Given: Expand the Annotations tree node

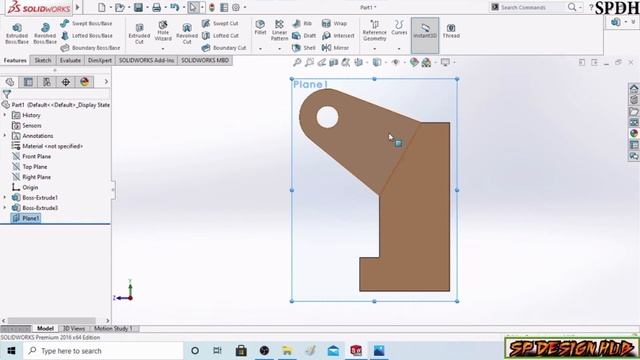Looking at the screenshot, I should tap(5, 136).
